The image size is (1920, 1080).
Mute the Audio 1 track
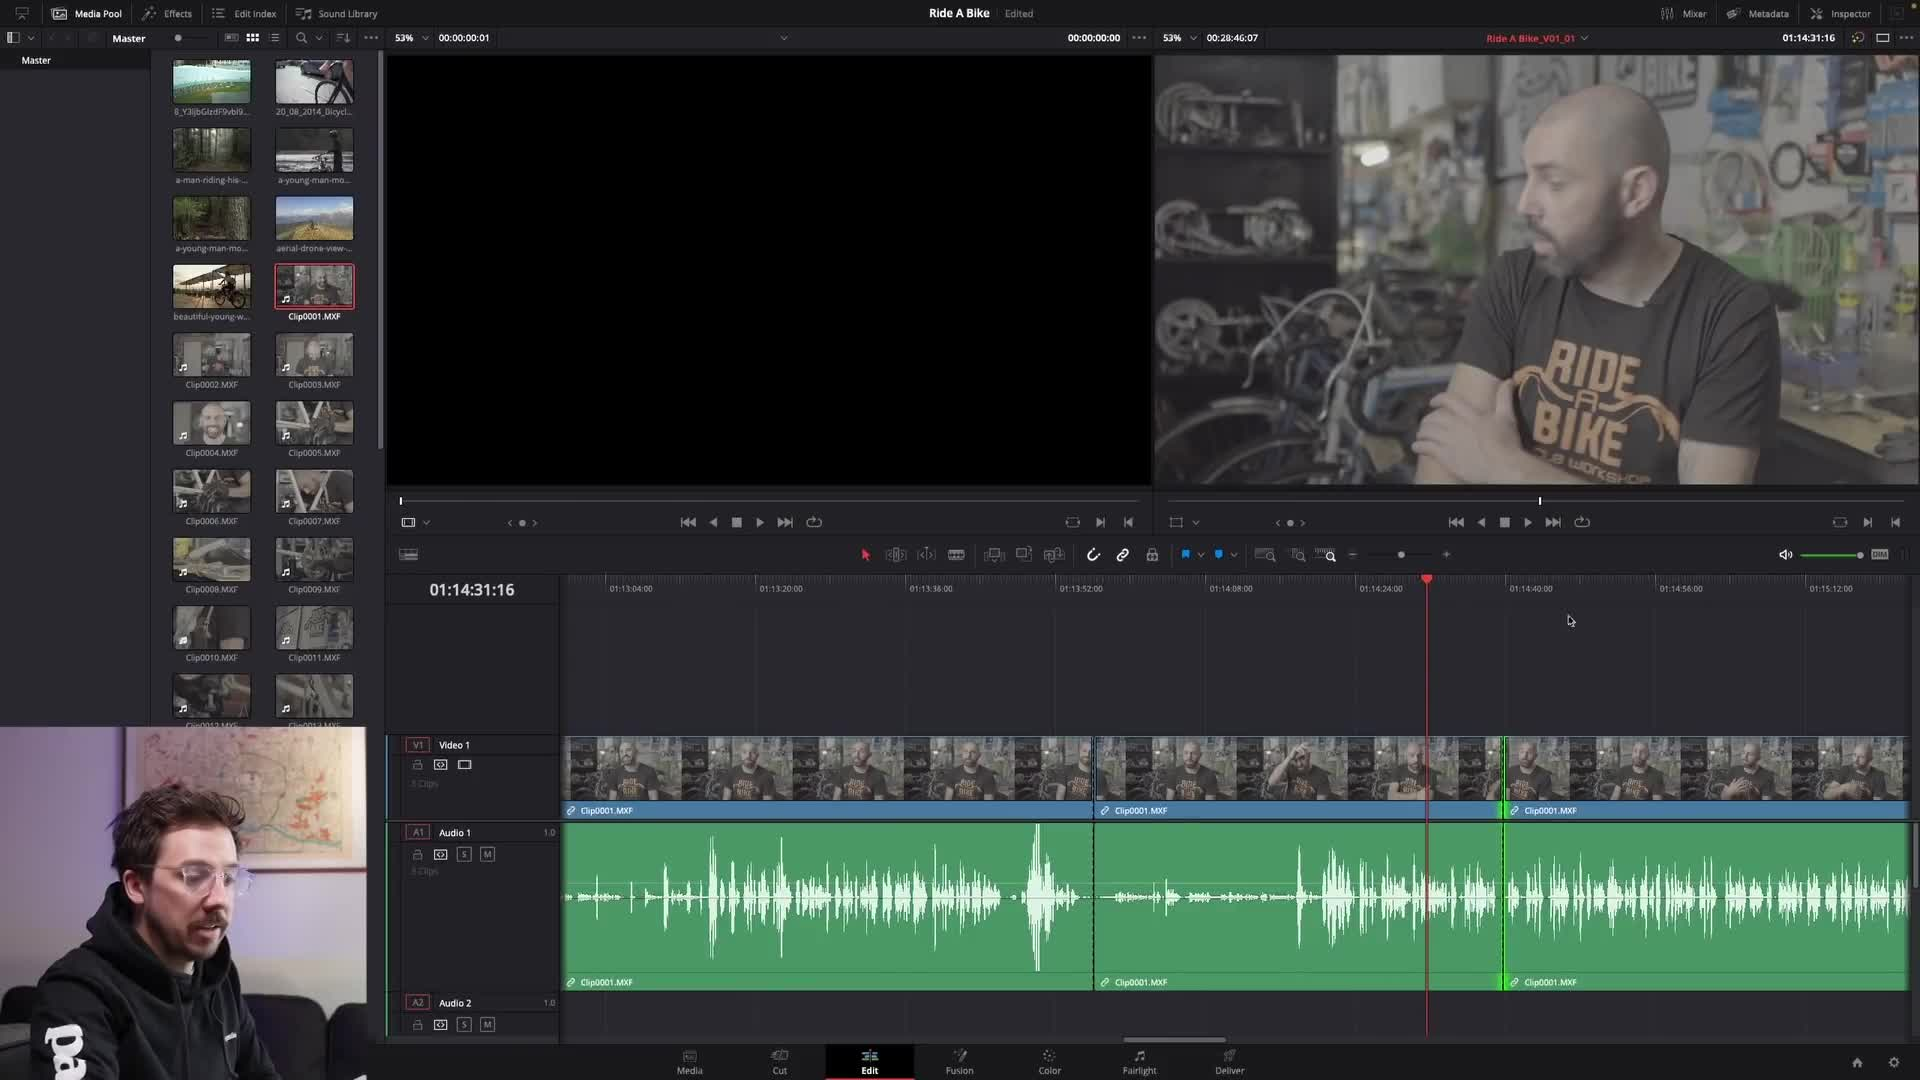coord(488,854)
